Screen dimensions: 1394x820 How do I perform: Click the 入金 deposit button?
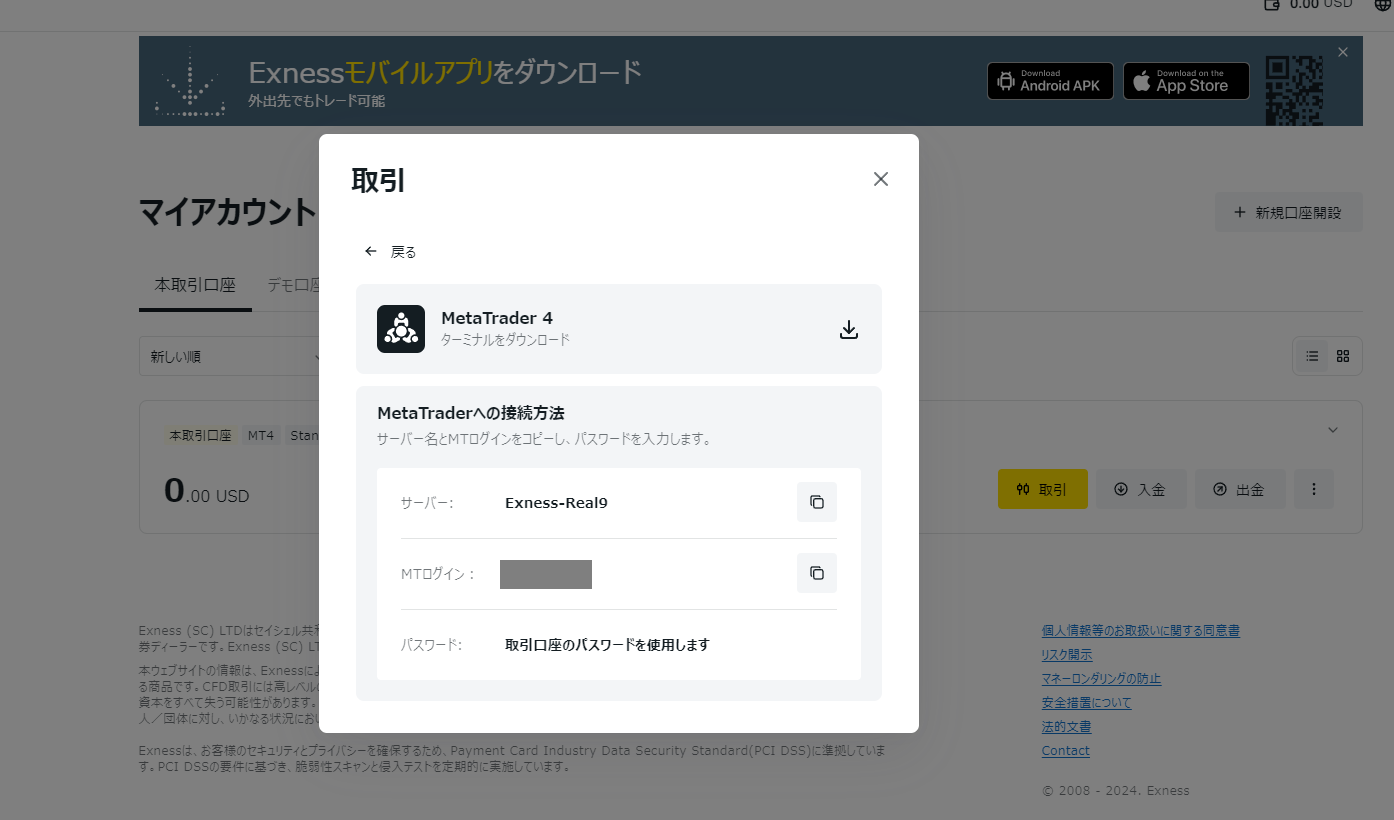1141,489
